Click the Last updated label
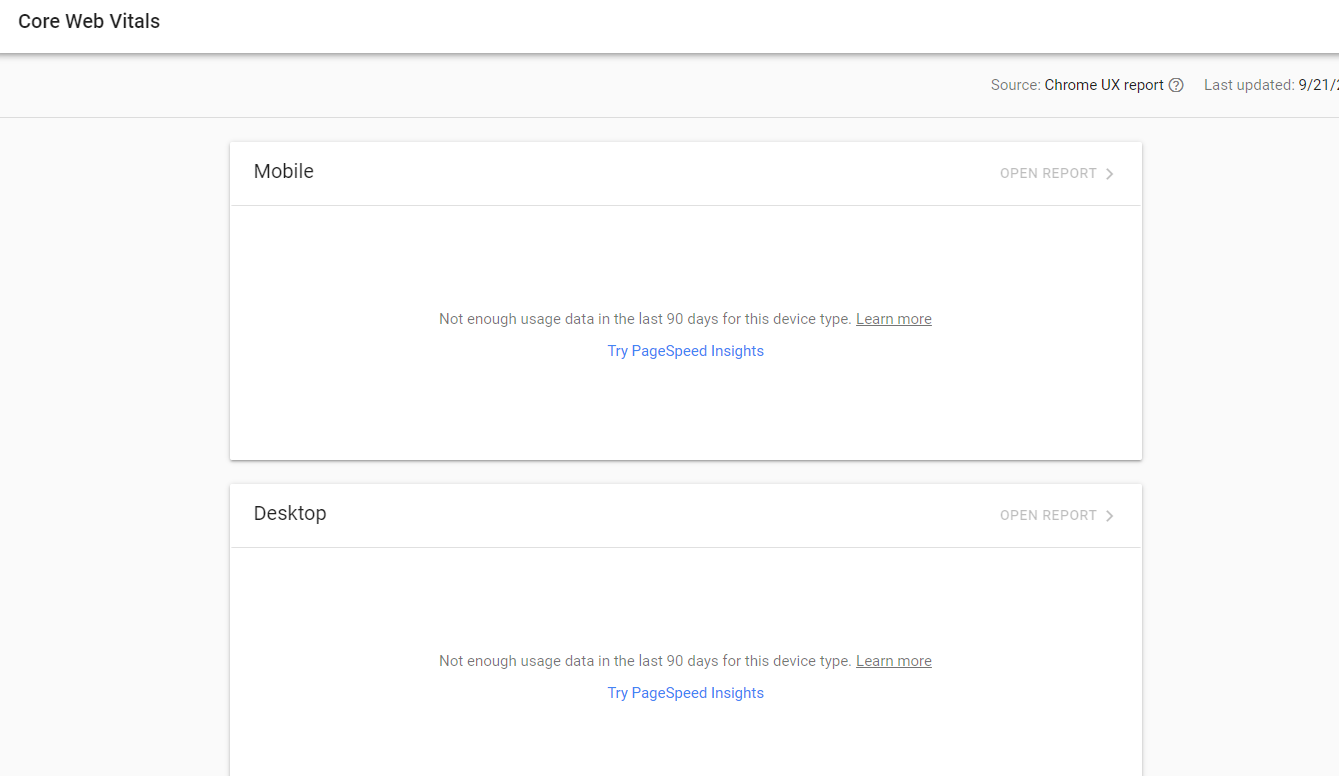Viewport: 1339px width, 776px height. click(x=1248, y=86)
